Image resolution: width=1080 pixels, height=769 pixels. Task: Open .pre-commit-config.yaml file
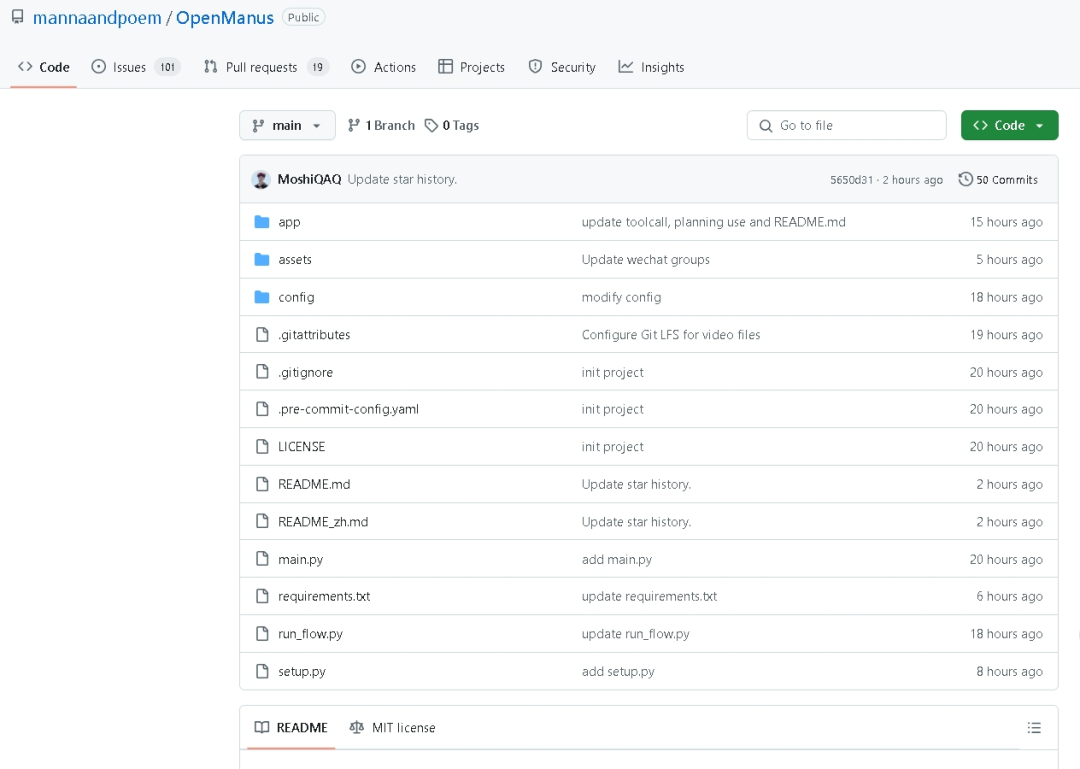[x=349, y=409]
